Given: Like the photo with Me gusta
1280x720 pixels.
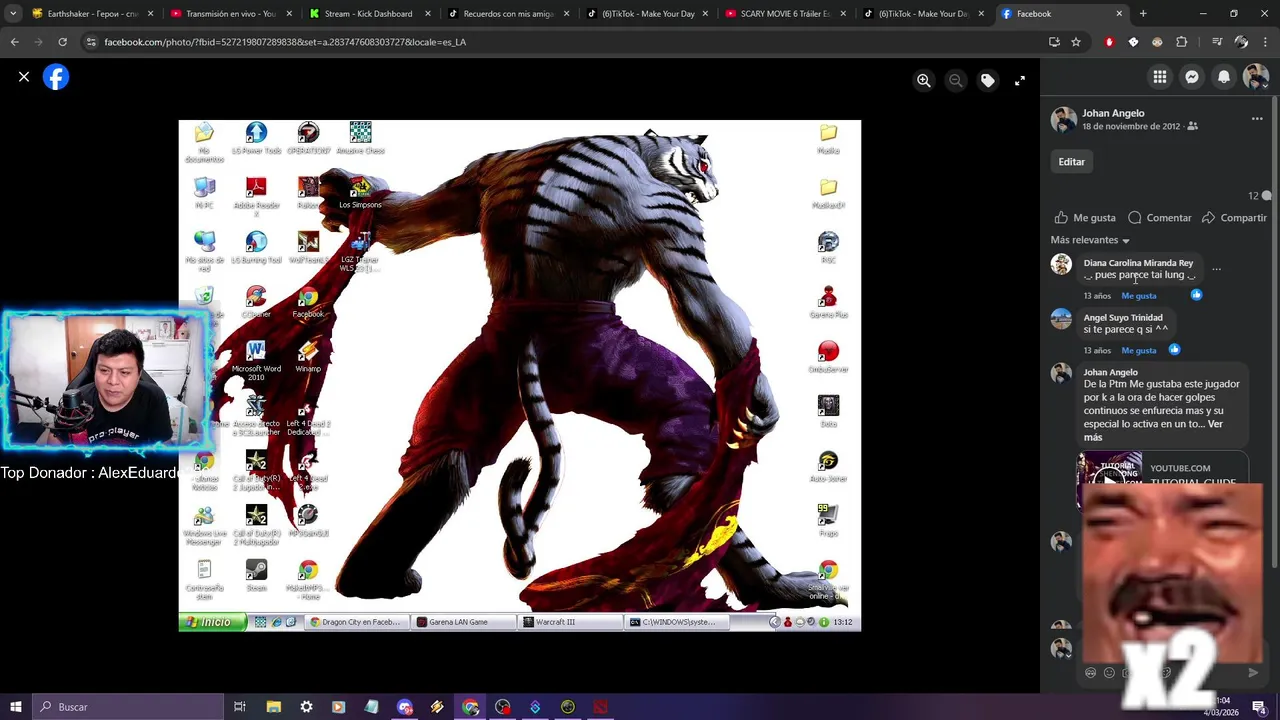Looking at the screenshot, I should coord(1085,218).
